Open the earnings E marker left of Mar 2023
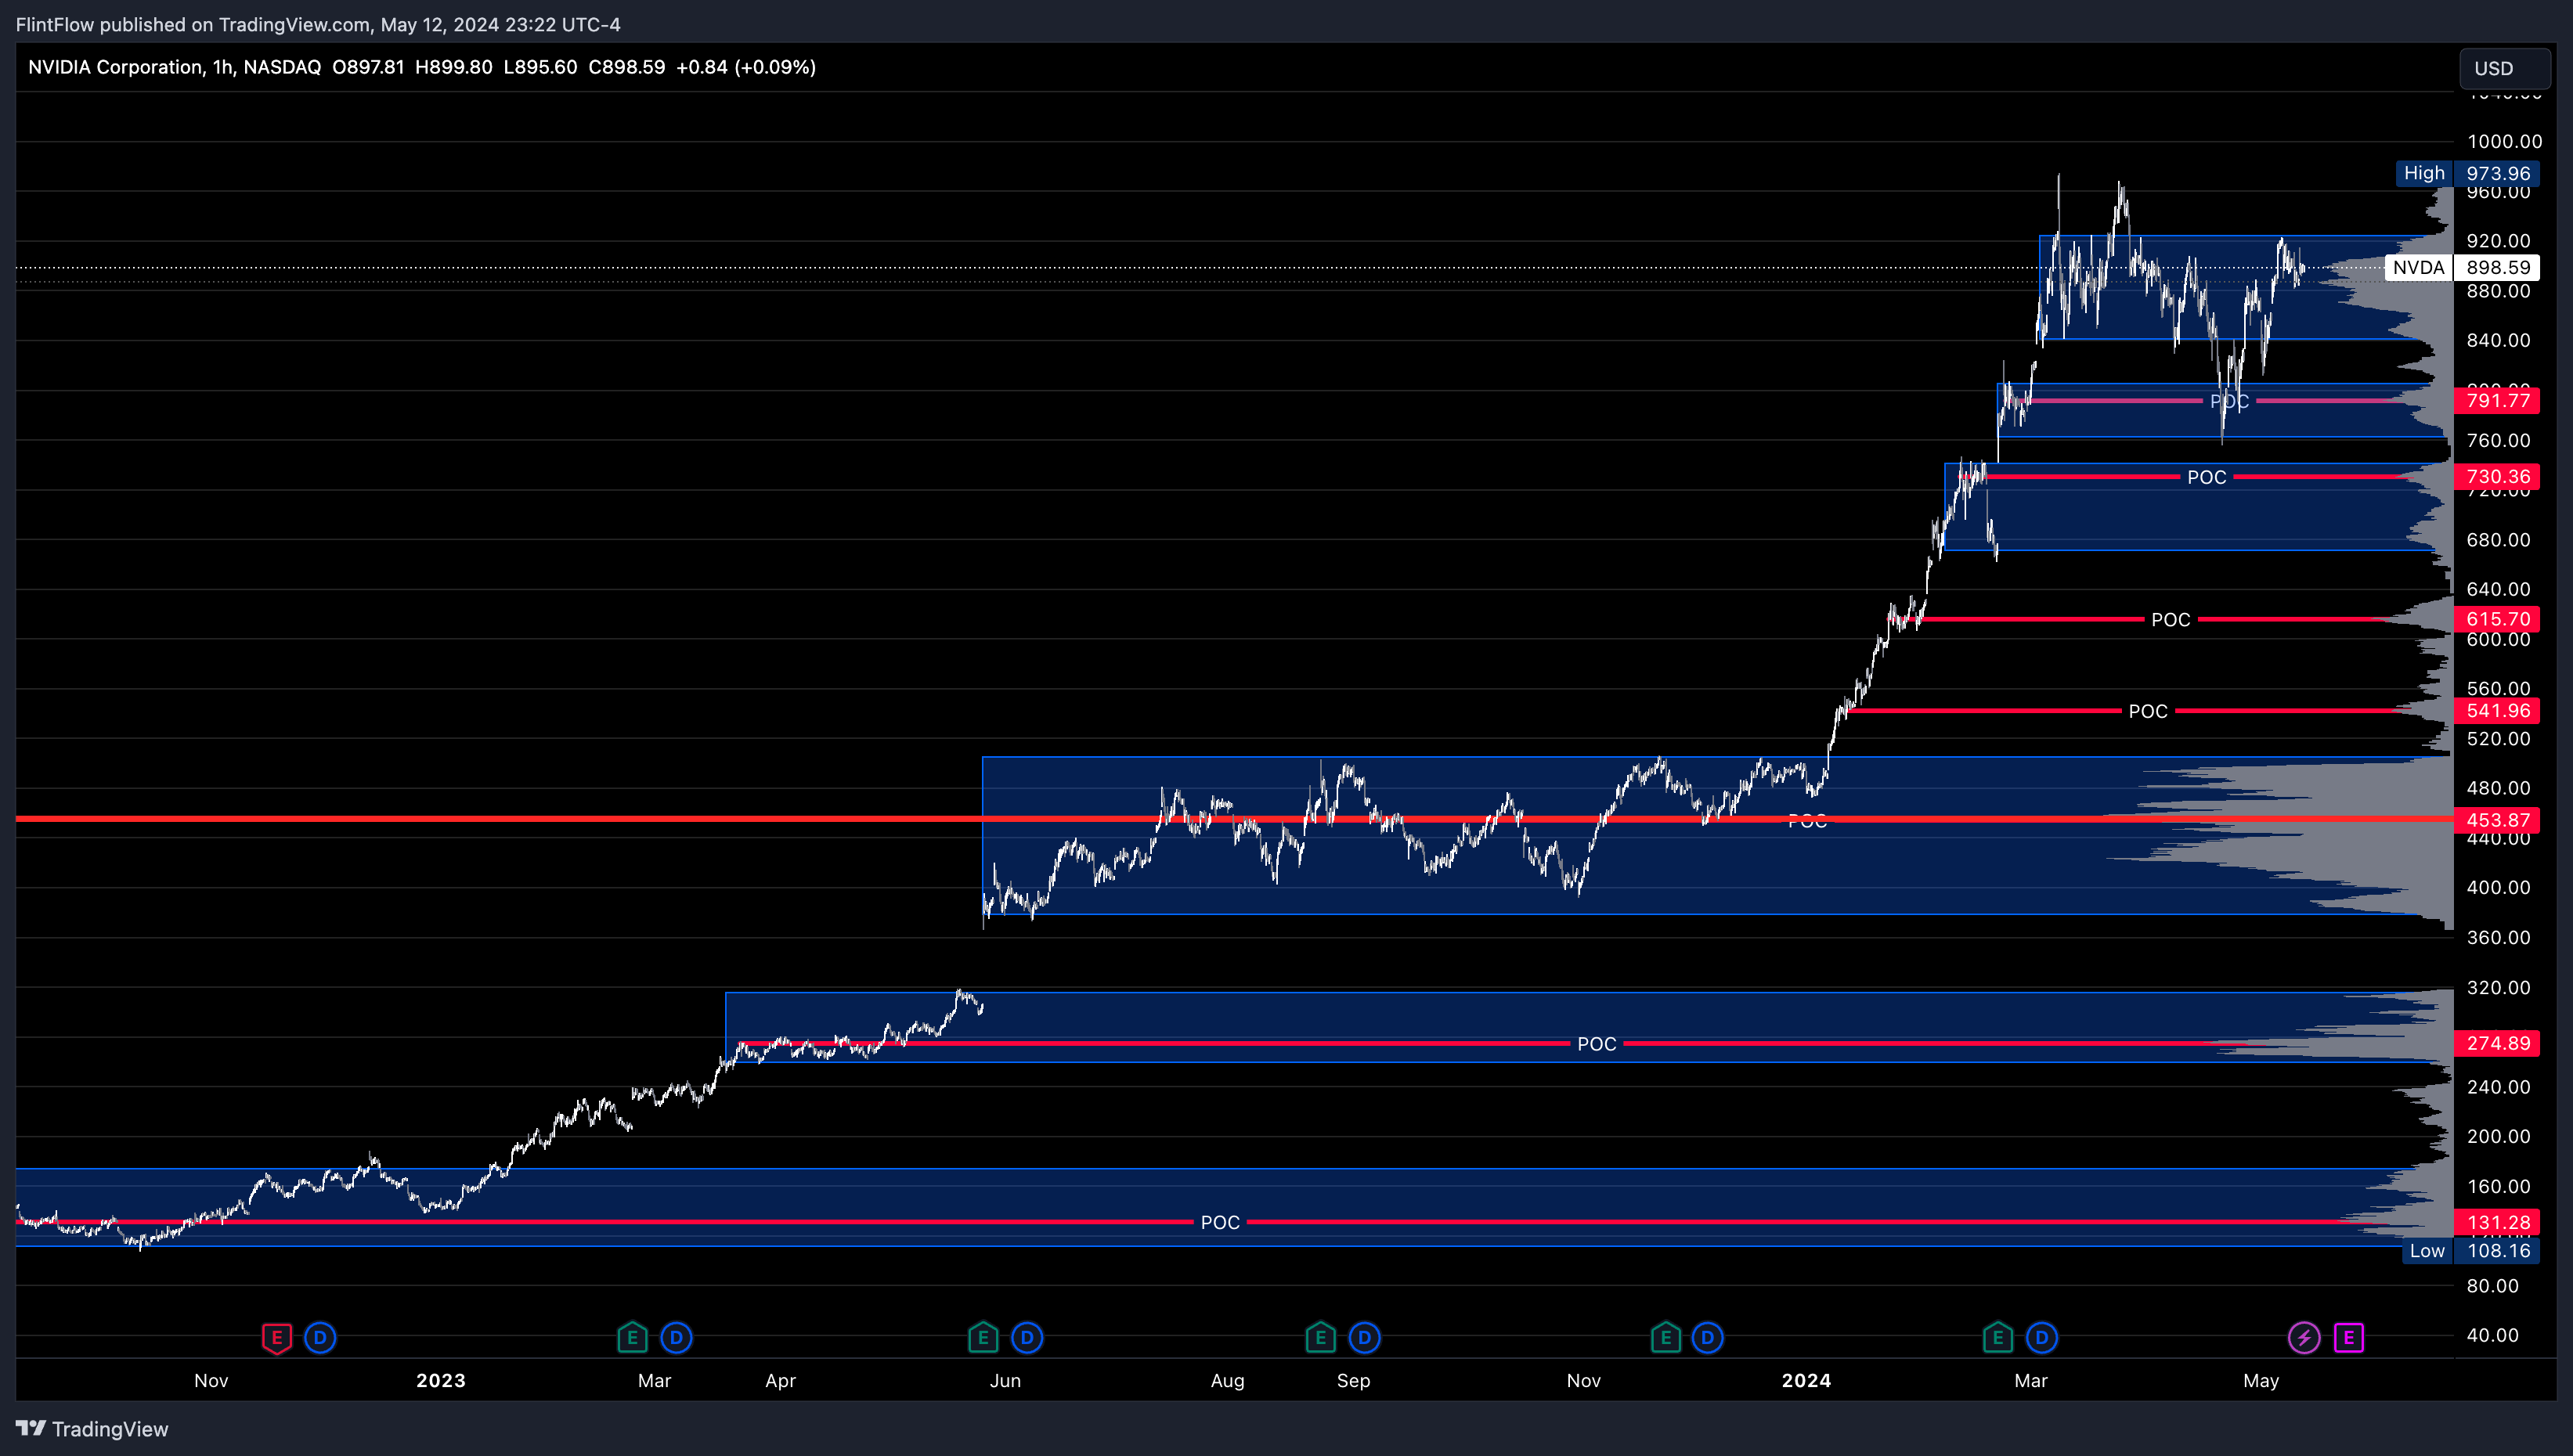2573x1456 pixels. click(632, 1337)
